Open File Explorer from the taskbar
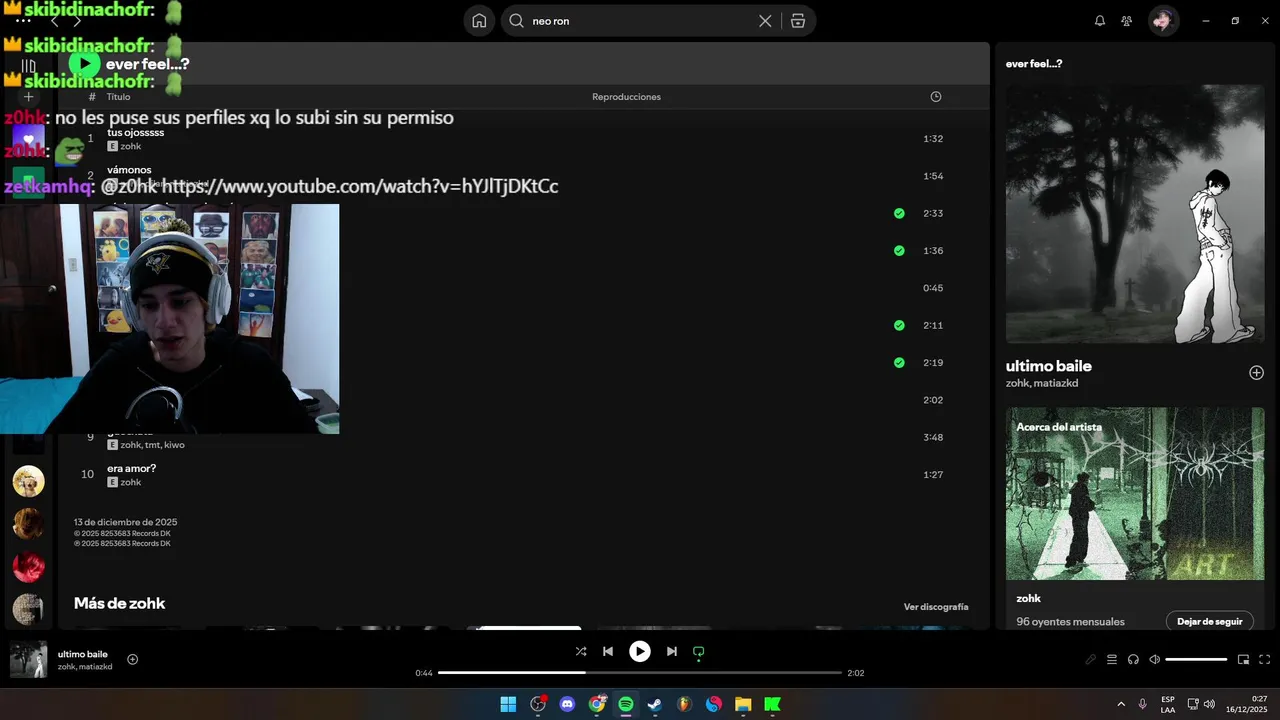Screen dimensions: 1280x720 tap(743, 704)
